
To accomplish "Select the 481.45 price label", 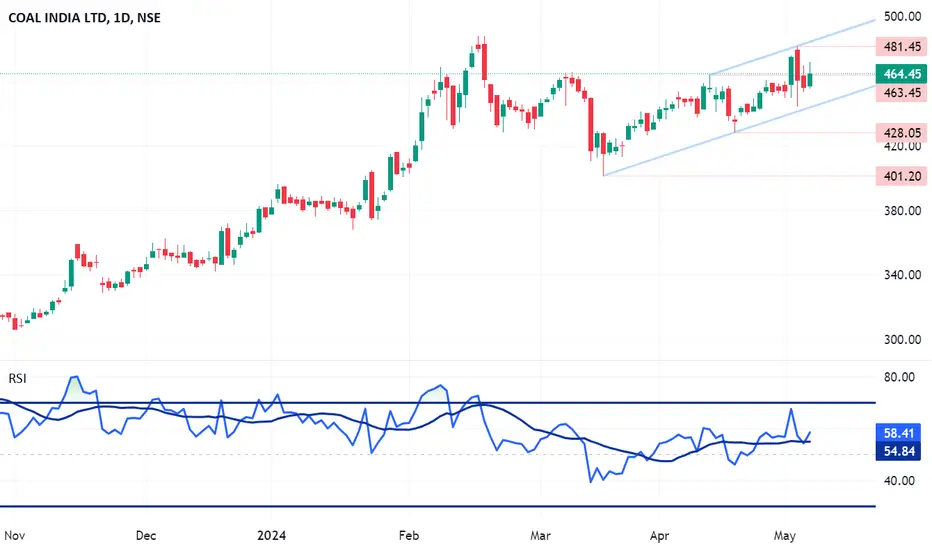I will (901, 46).
